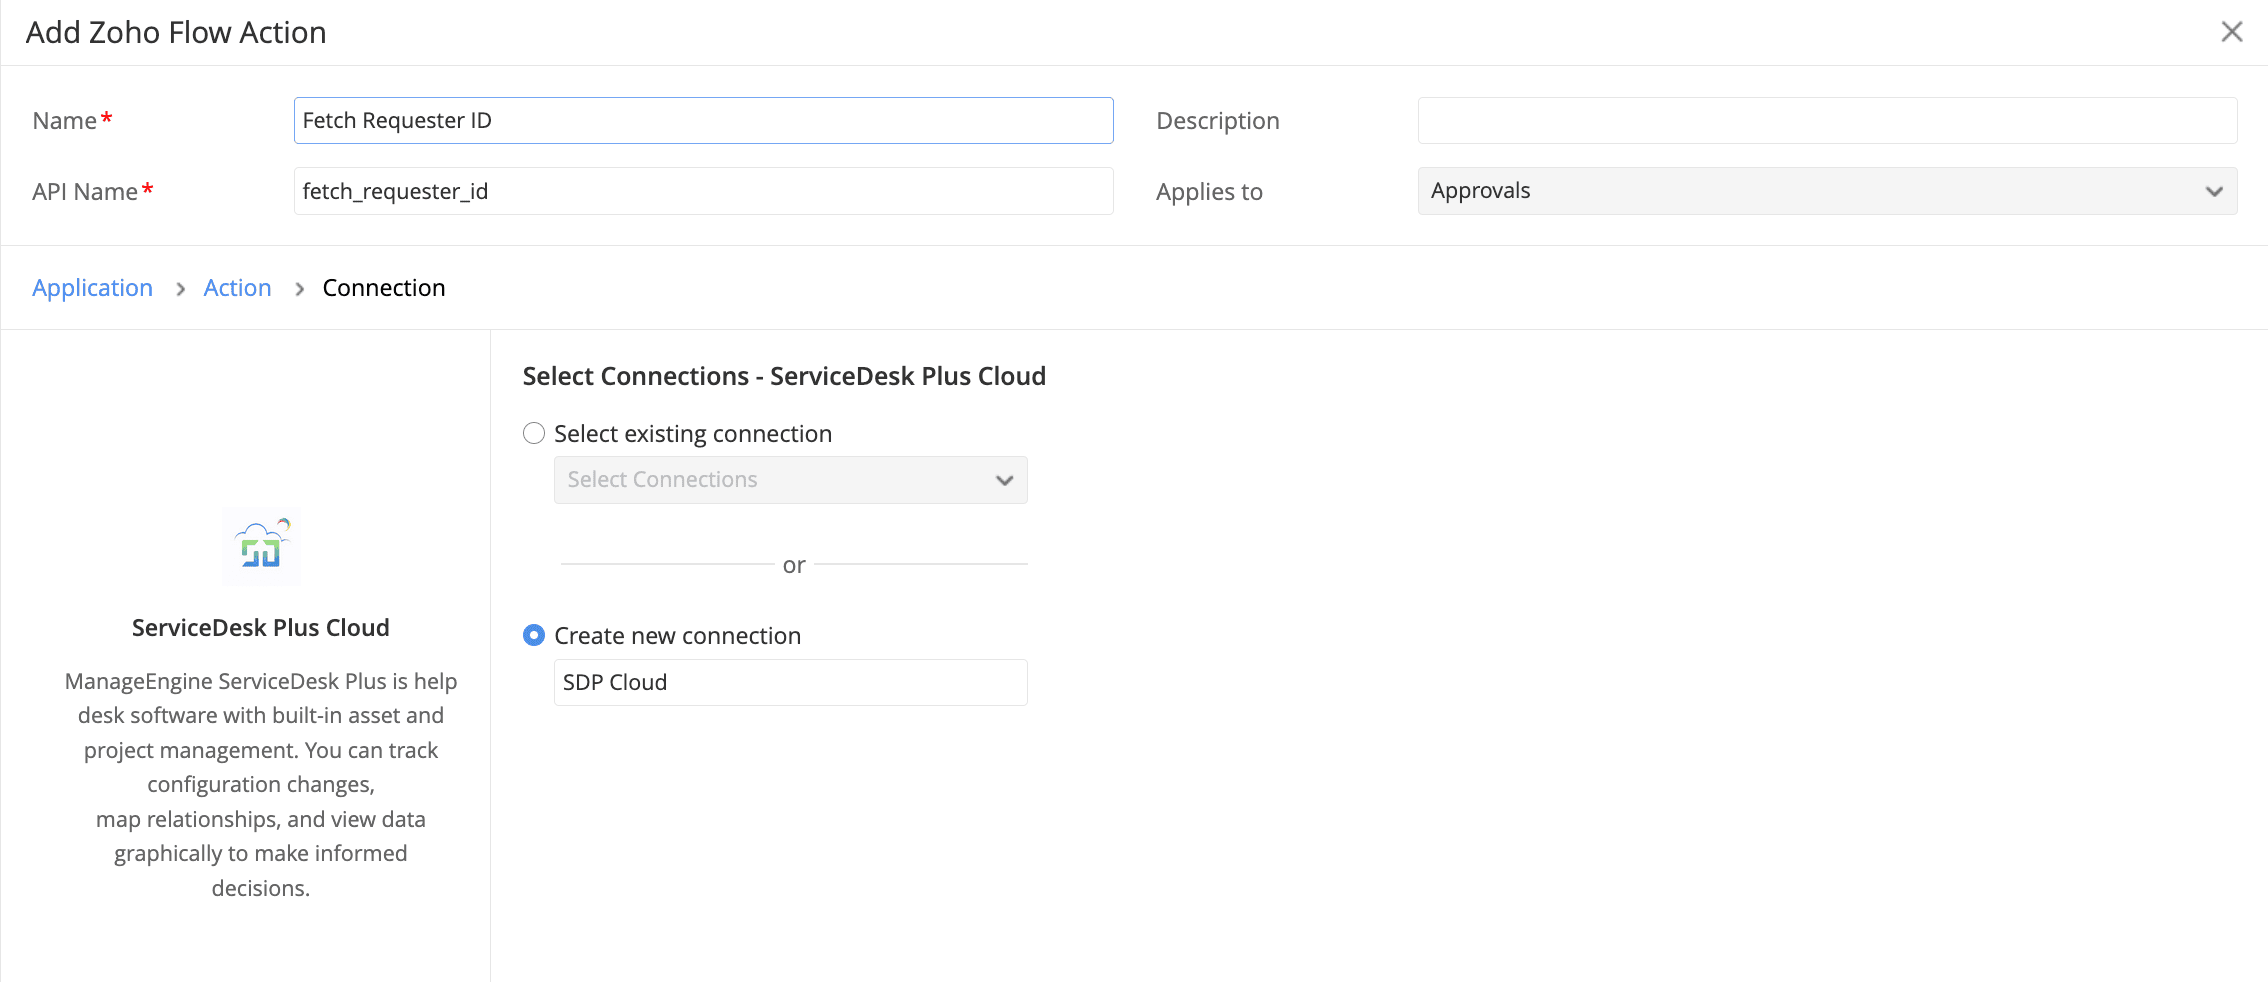This screenshot has width=2268, height=982.
Task: Select the 'Select existing connection' radio button
Action: (x=534, y=433)
